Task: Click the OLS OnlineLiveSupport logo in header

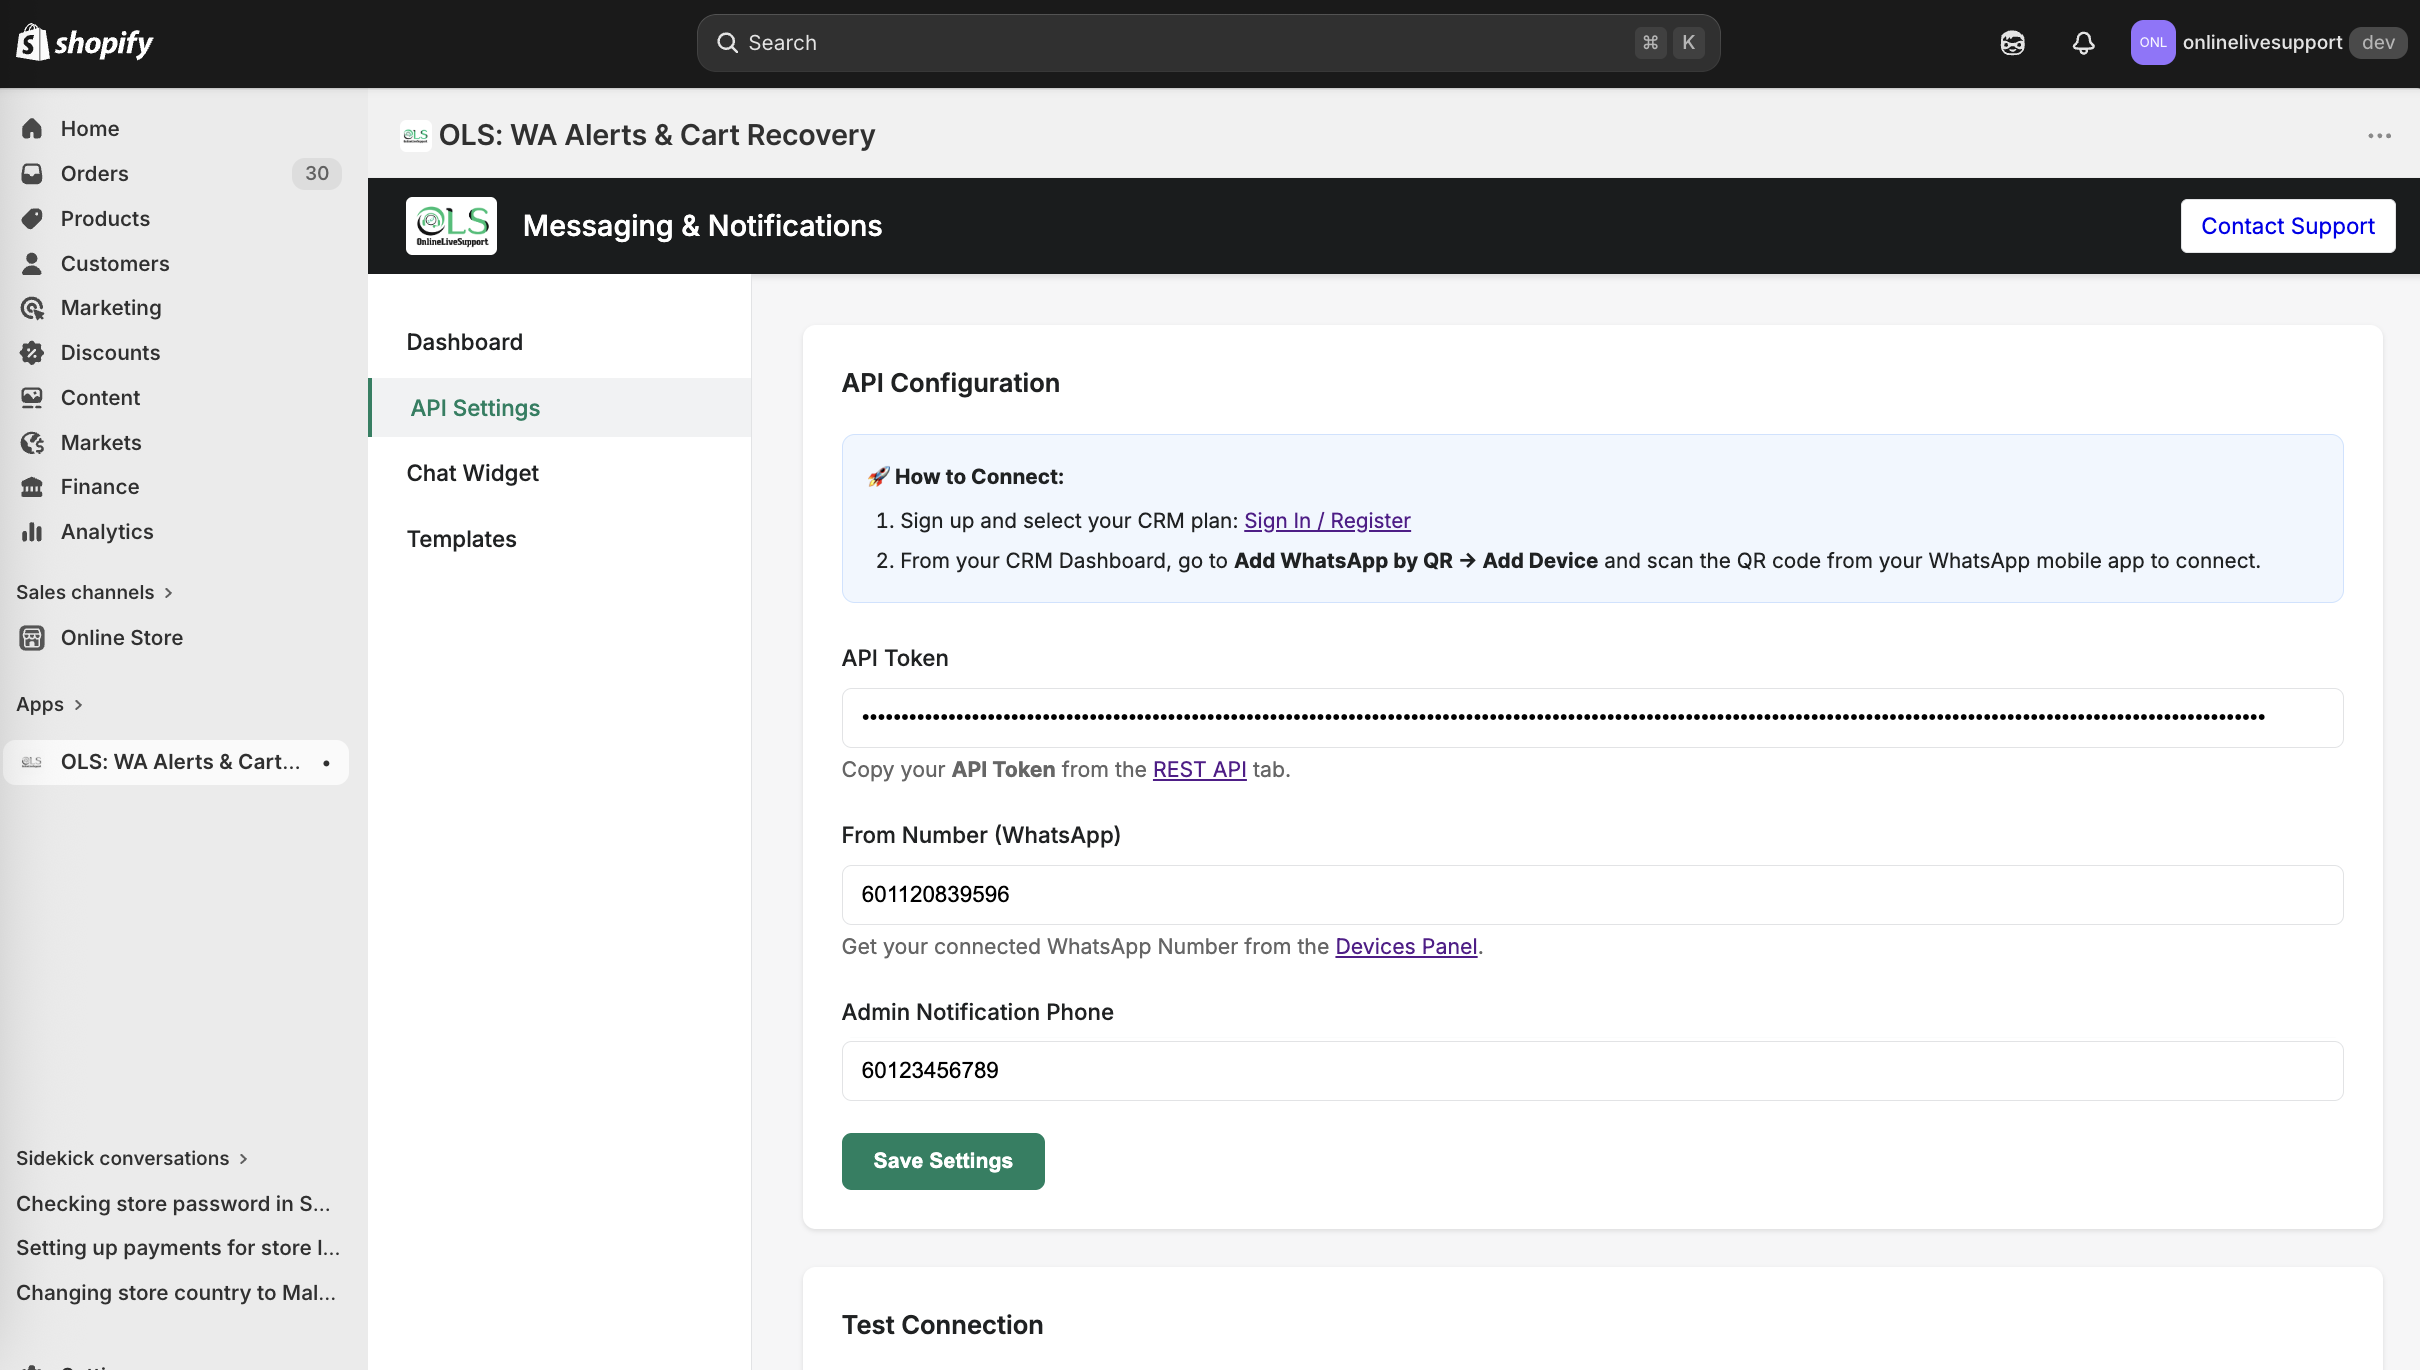Action: (451, 226)
